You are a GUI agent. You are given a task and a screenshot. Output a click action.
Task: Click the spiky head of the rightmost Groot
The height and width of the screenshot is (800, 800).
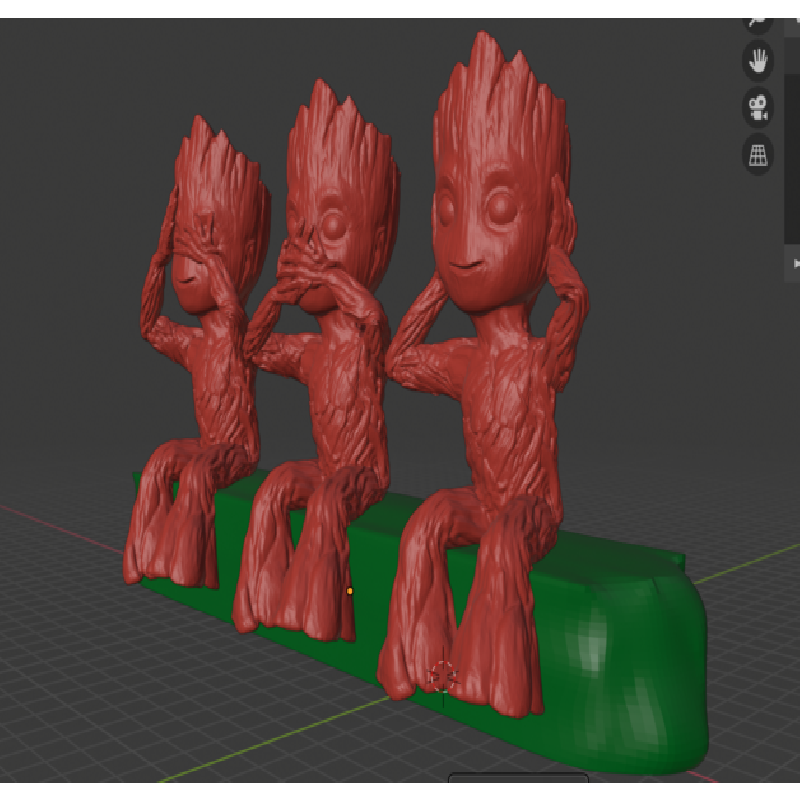495,110
